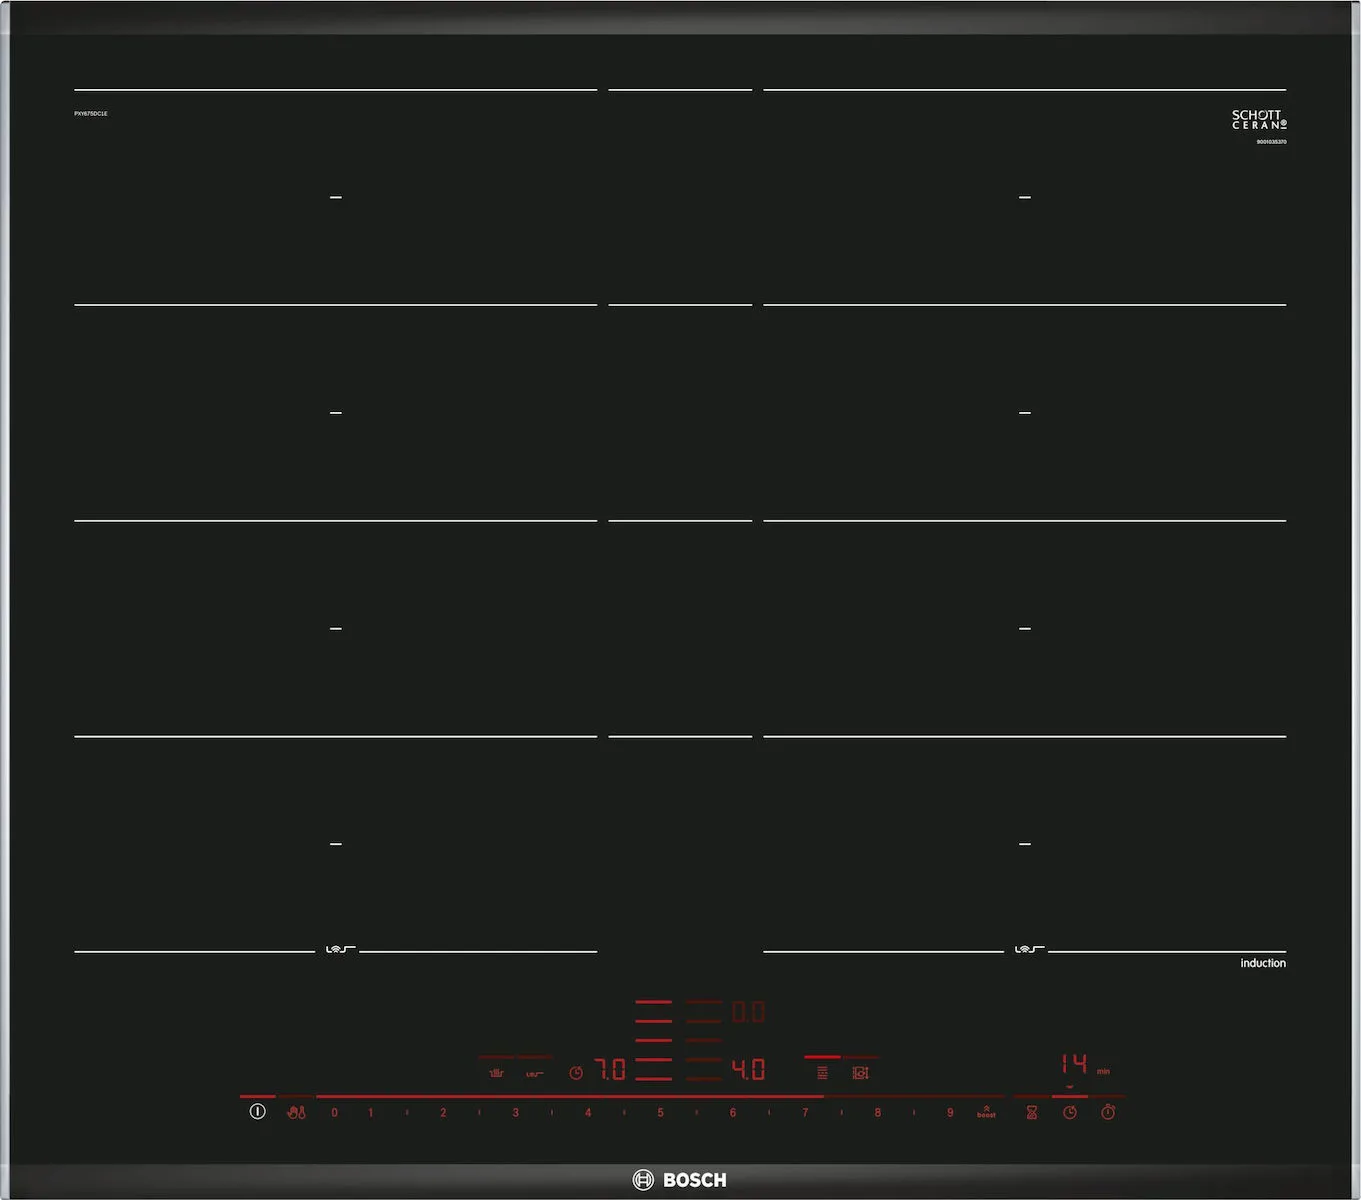Toggle the move function symbol
This screenshot has width=1361, height=1200.
coord(860,1073)
